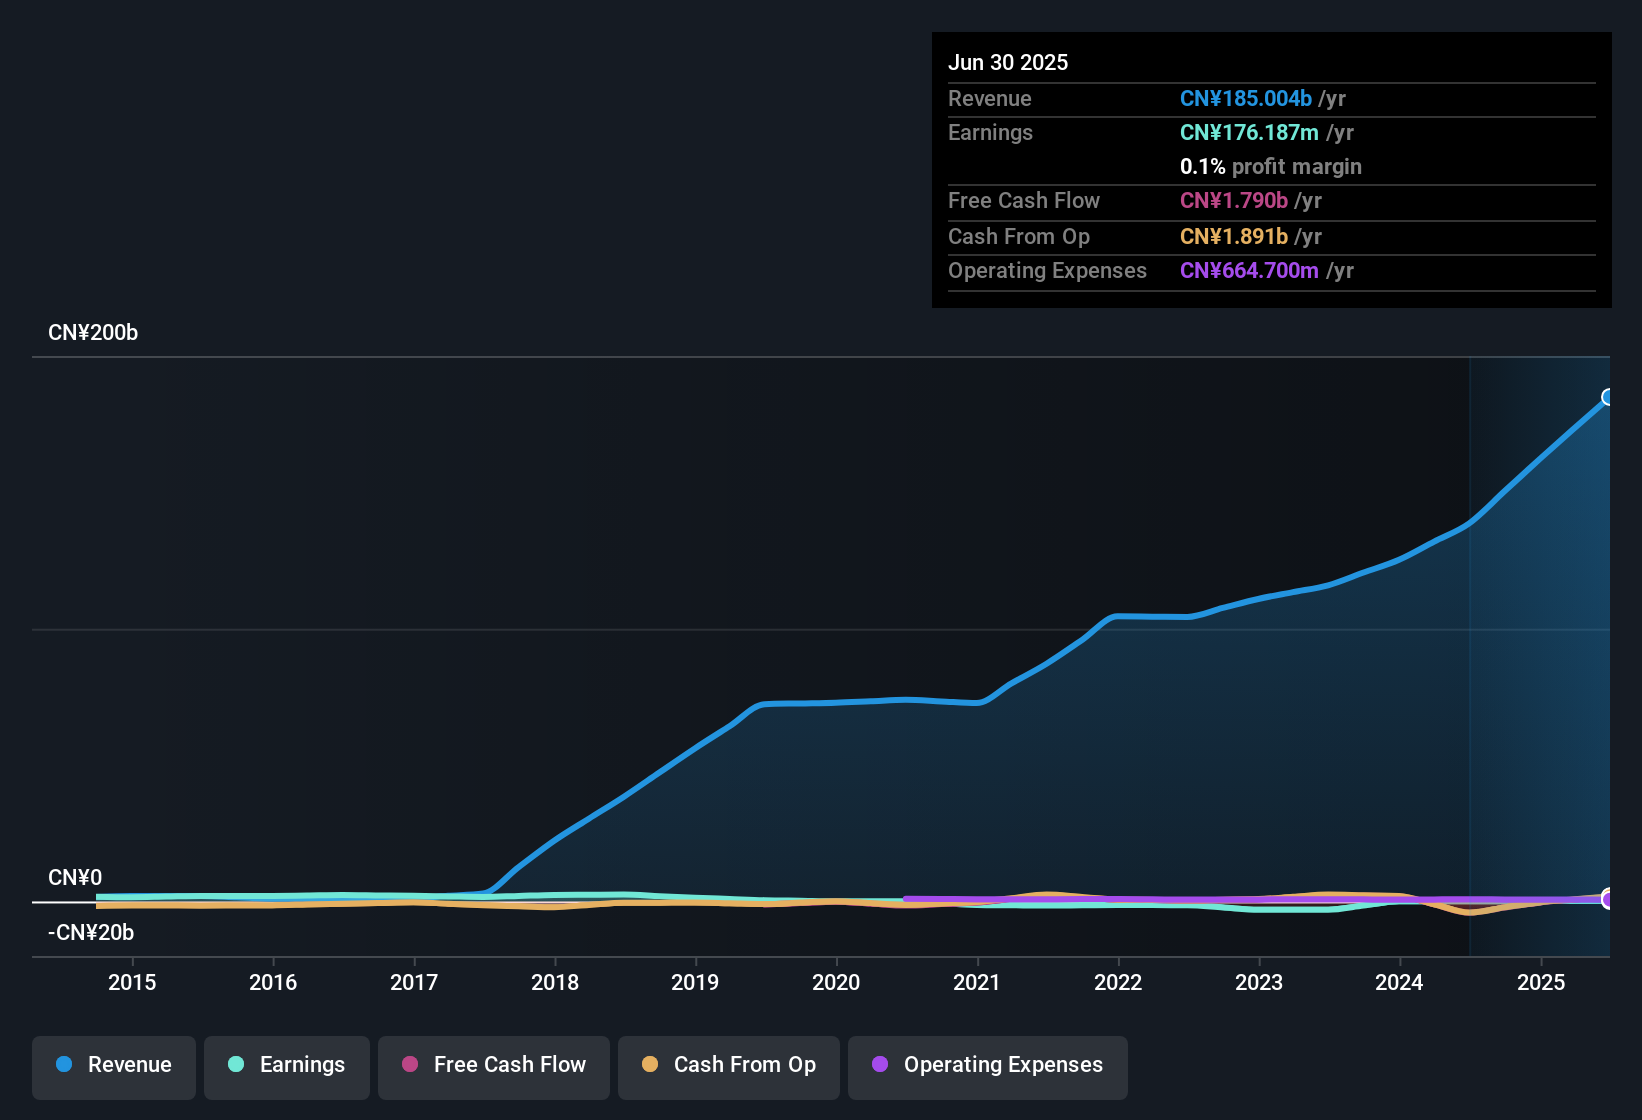
Task: Click the purple Operating Expenses legend dot
Action: coord(881,1065)
